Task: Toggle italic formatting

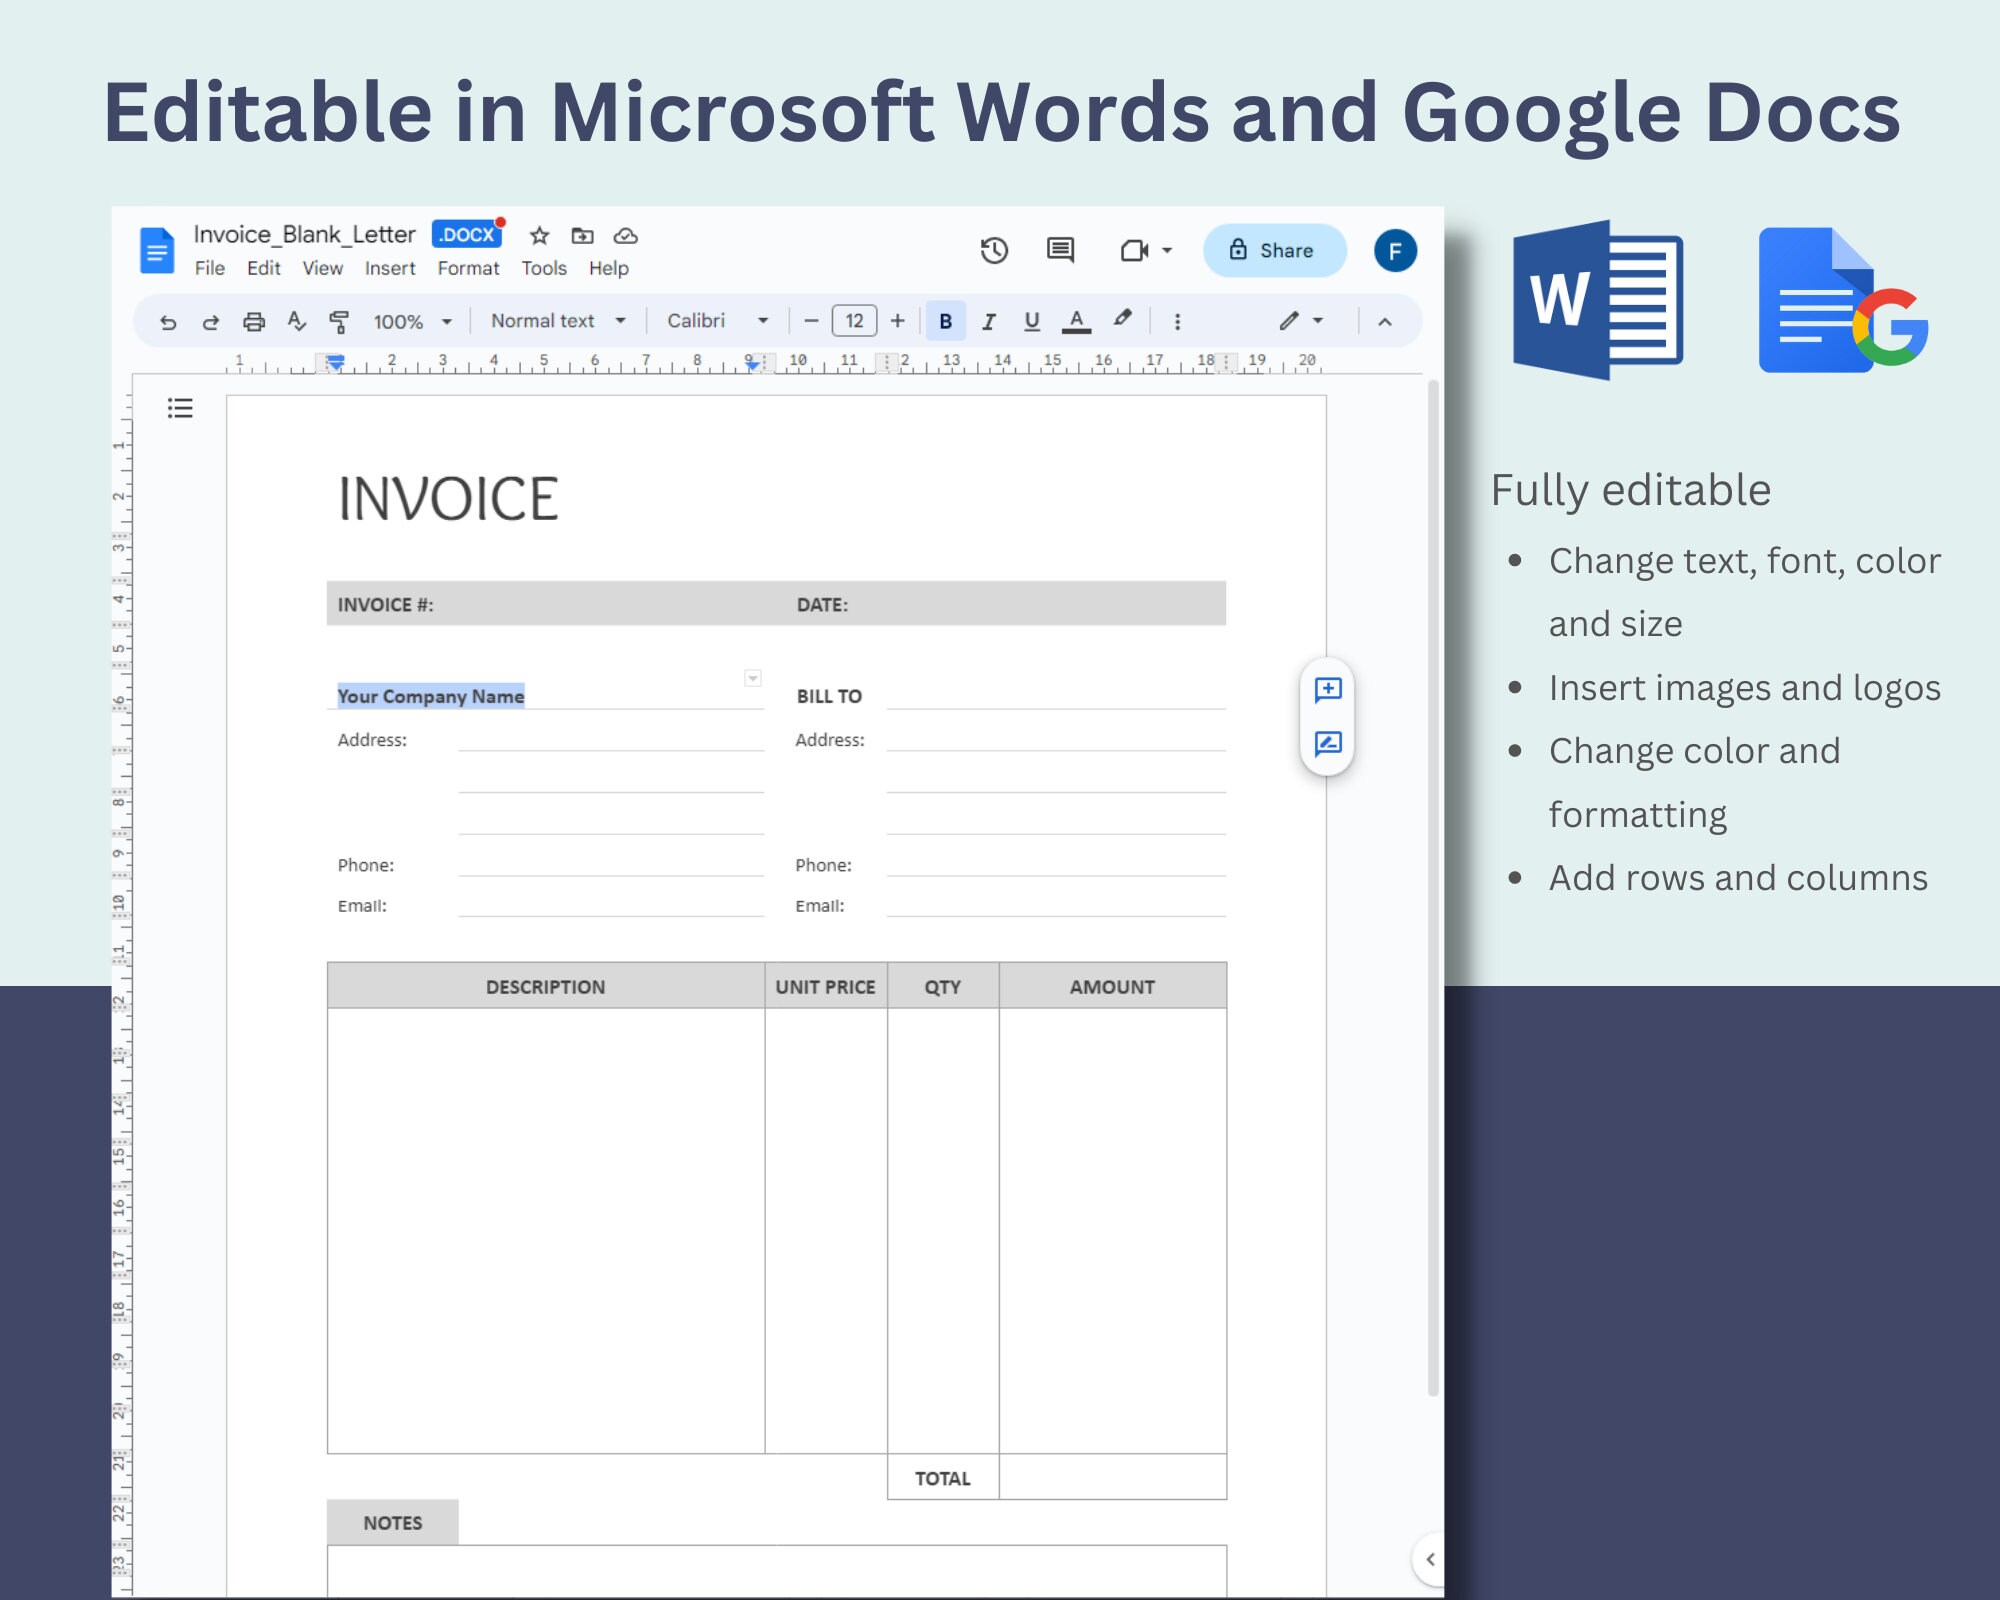Action: coord(989,321)
